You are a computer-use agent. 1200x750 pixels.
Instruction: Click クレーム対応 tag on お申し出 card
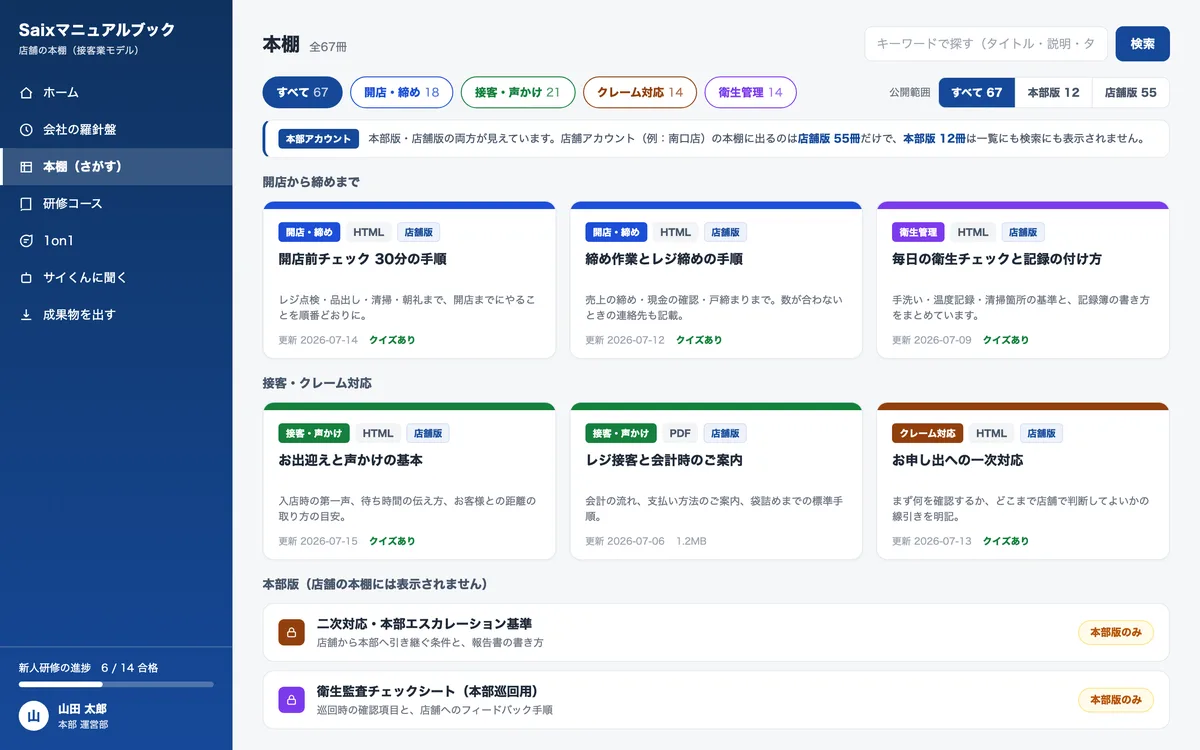point(927,433)
